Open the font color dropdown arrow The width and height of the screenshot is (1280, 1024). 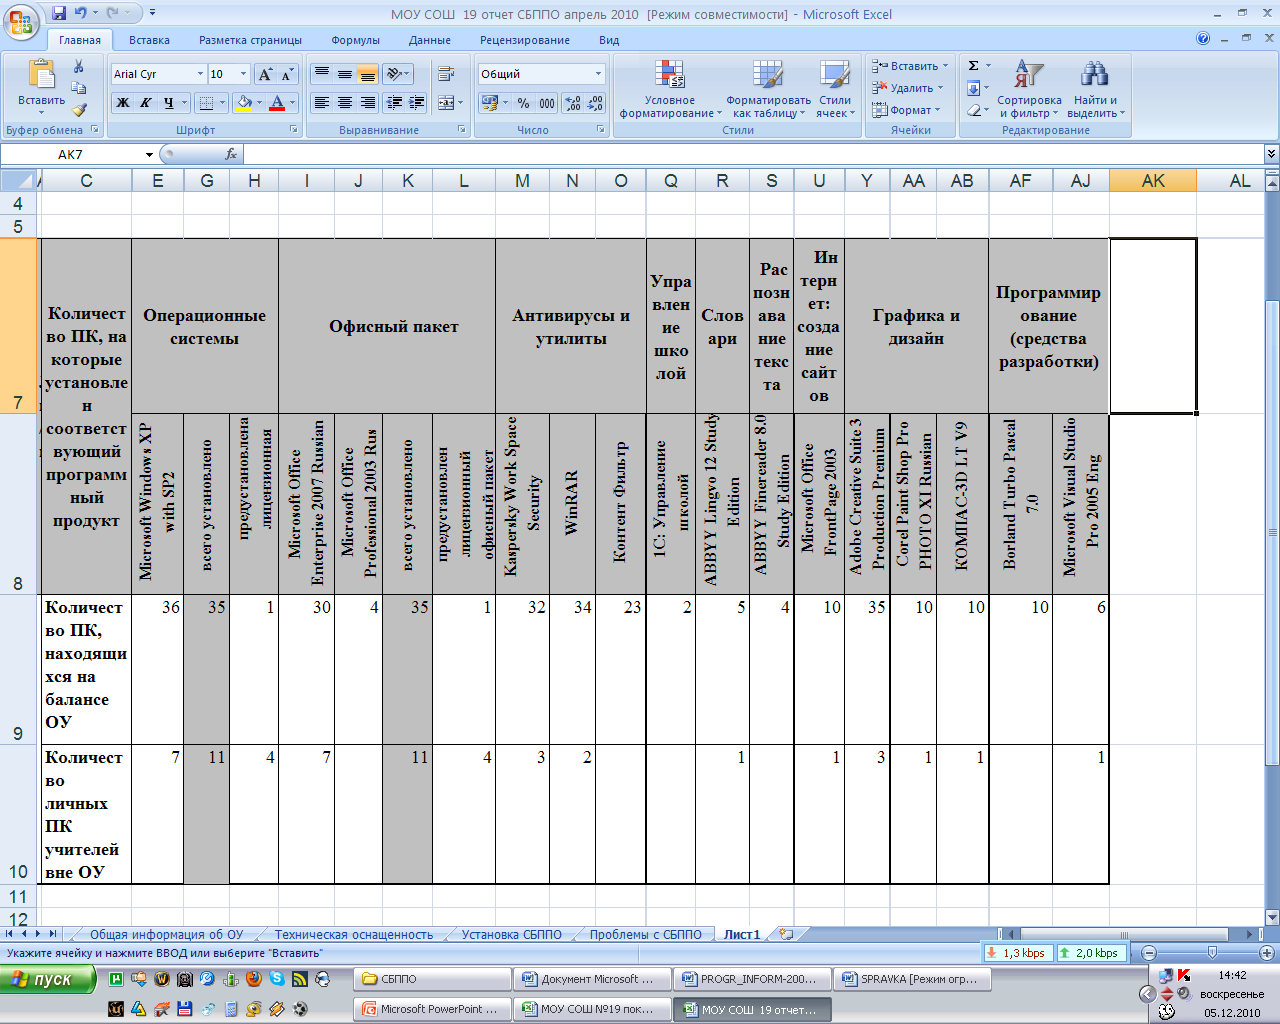pos(292,102)
